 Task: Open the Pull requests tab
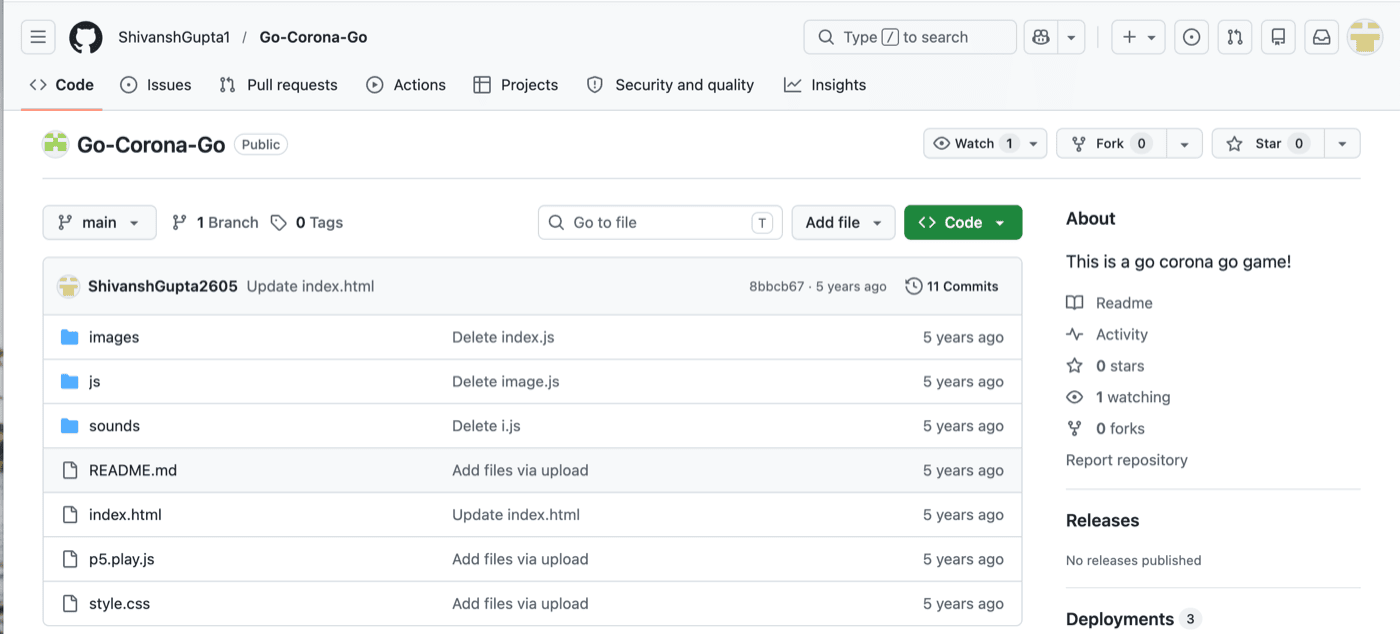pos(279,85)
